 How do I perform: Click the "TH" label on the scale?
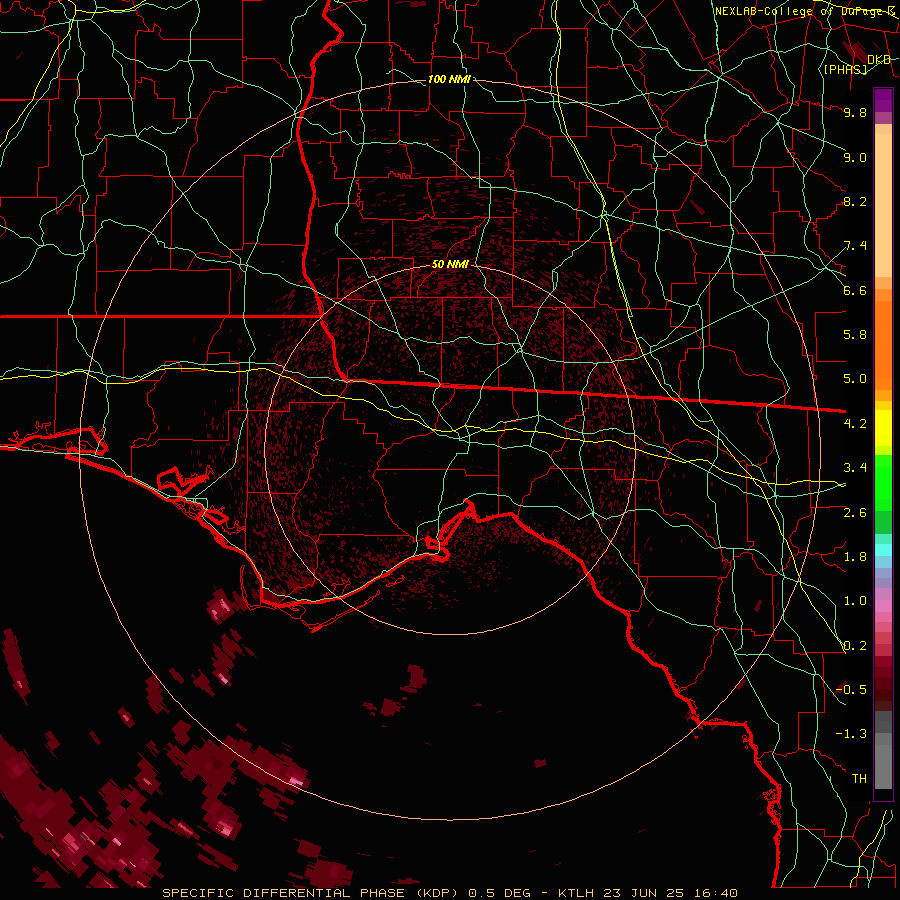859,778
